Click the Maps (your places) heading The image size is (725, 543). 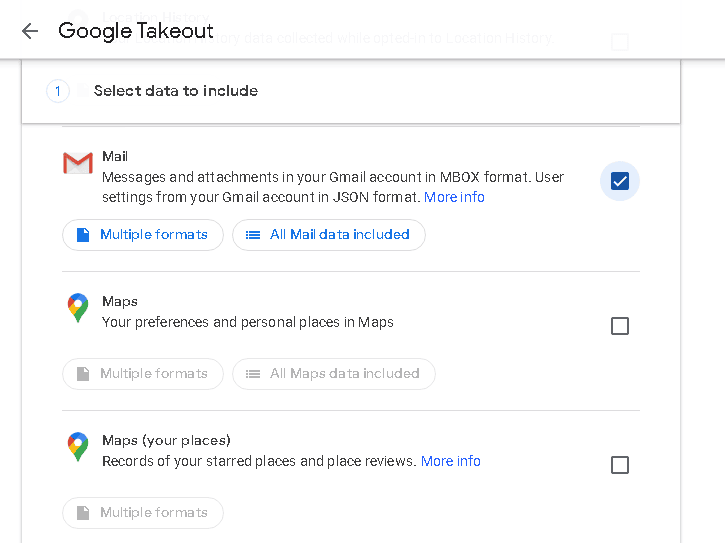tap(166, 440)
